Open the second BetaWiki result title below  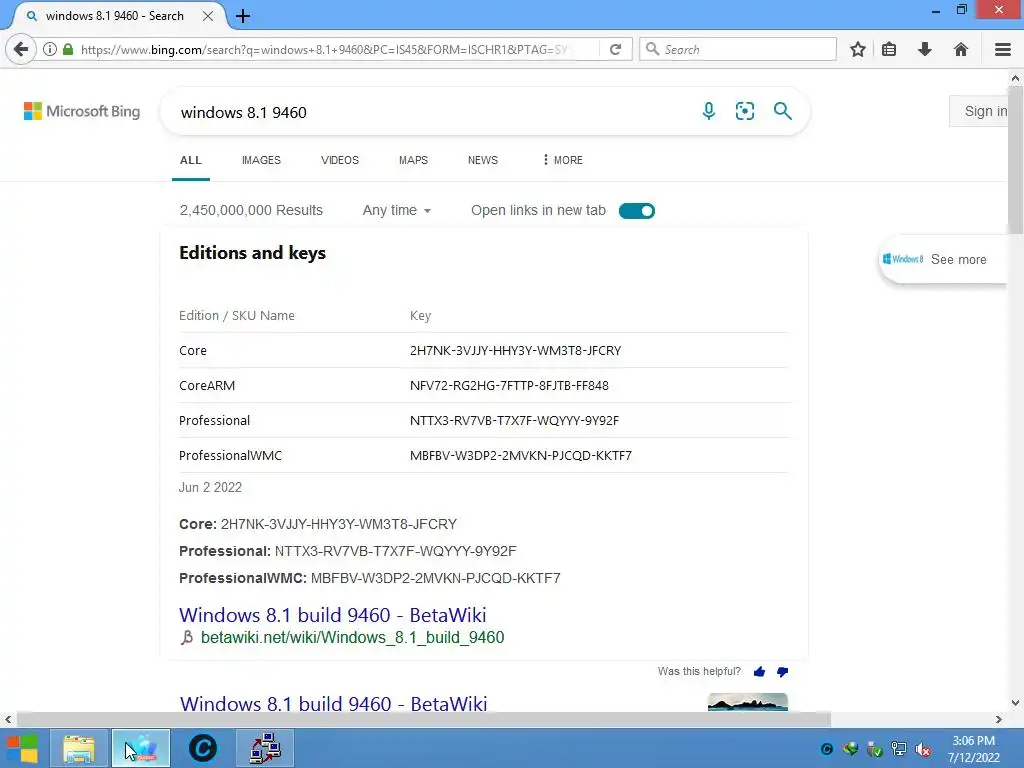point(333,703)
